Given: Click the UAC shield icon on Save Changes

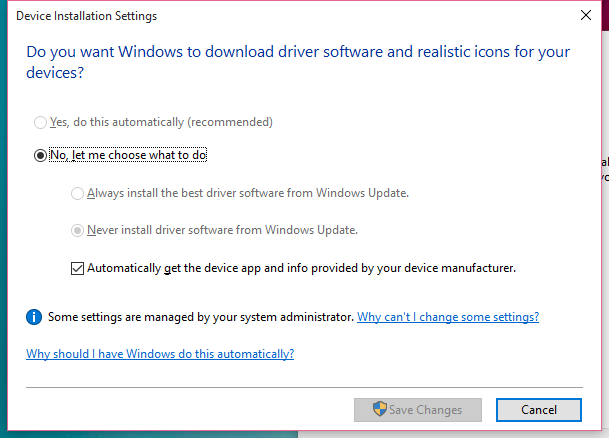Looking at the screenshot, I should [x=379, y=409].
